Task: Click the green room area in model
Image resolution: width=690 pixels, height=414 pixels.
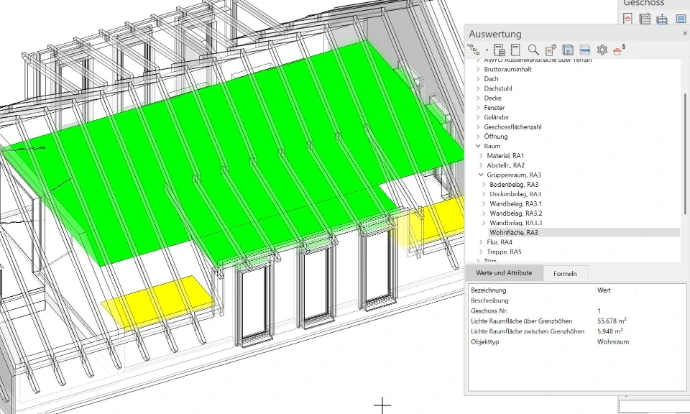Action: (x=200, y=150)
